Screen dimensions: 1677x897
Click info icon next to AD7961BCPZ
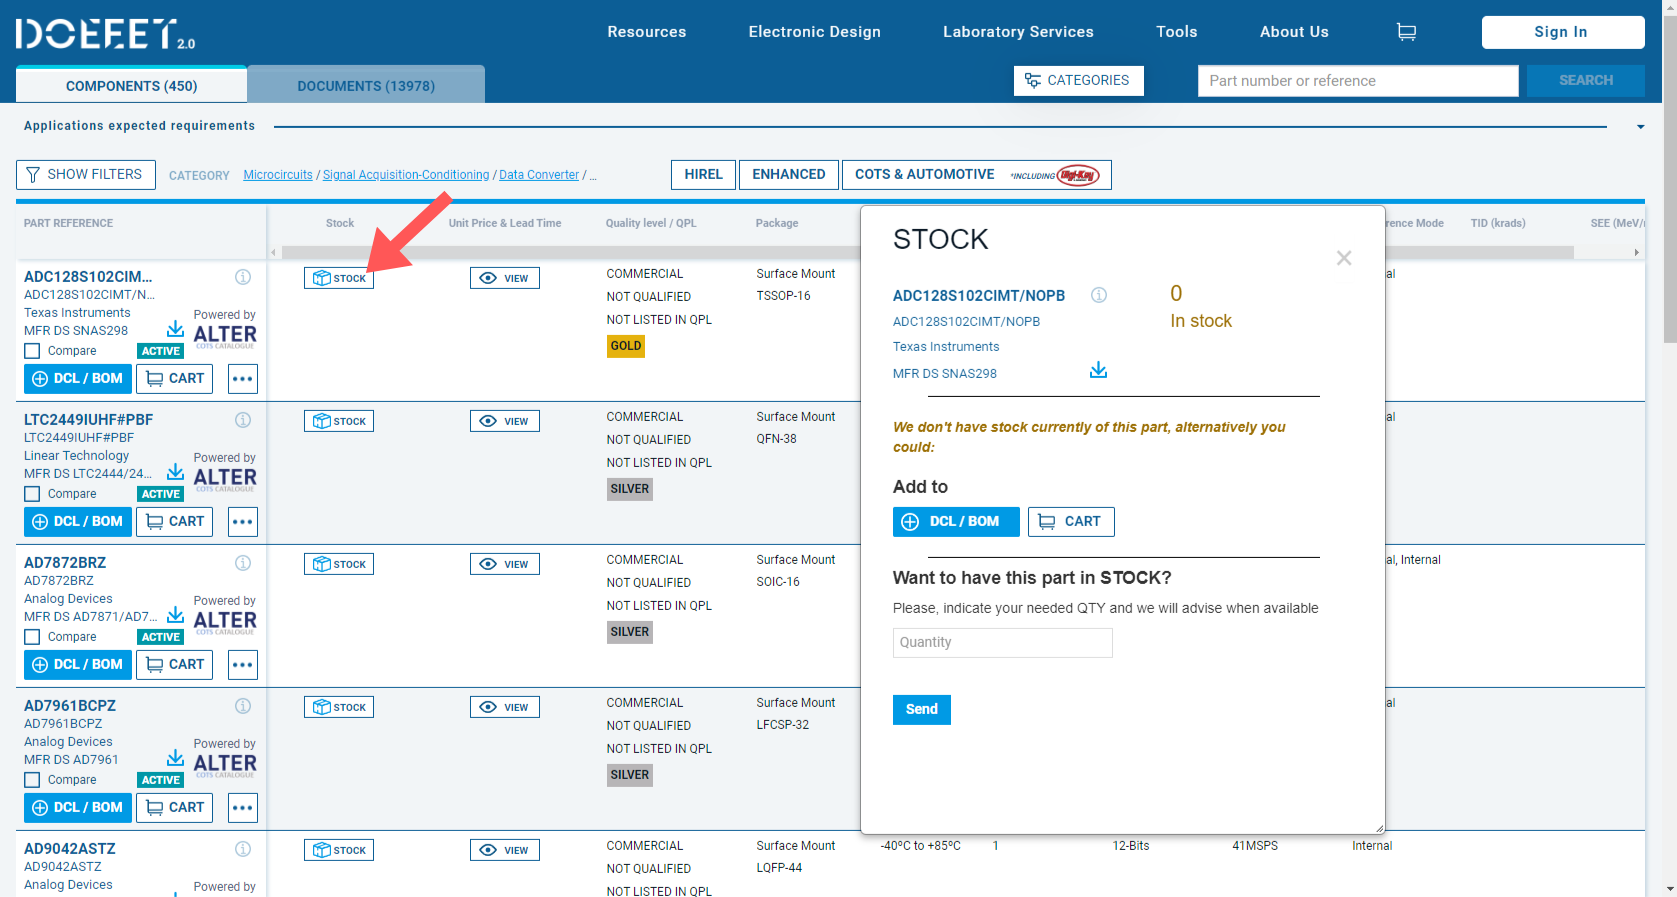[x=243, y=706]
